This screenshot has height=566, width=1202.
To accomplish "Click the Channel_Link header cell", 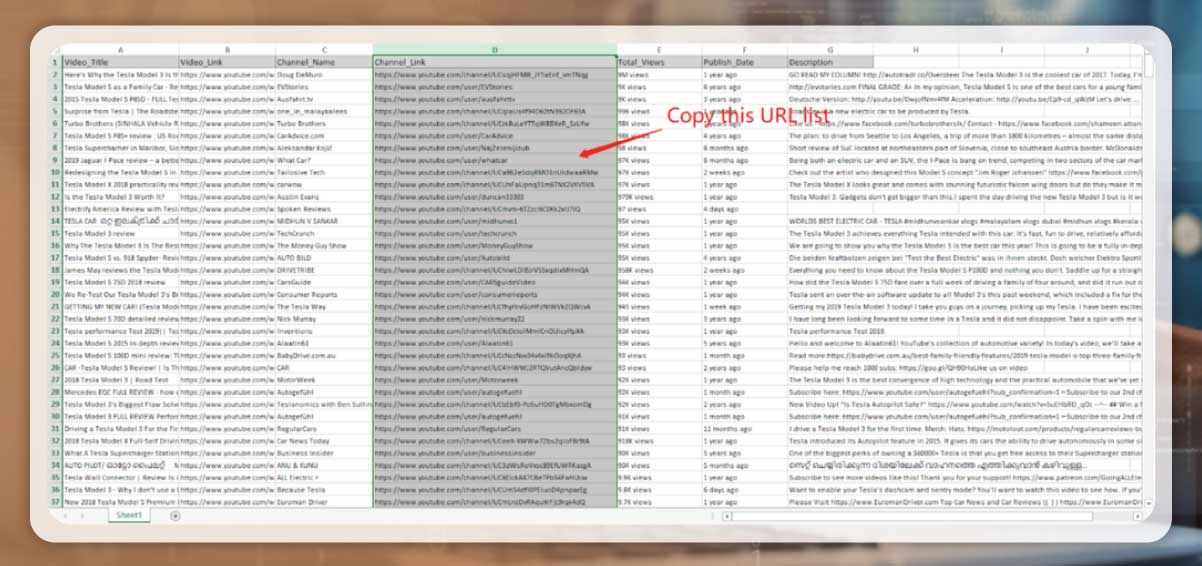I will pos(495,62).
